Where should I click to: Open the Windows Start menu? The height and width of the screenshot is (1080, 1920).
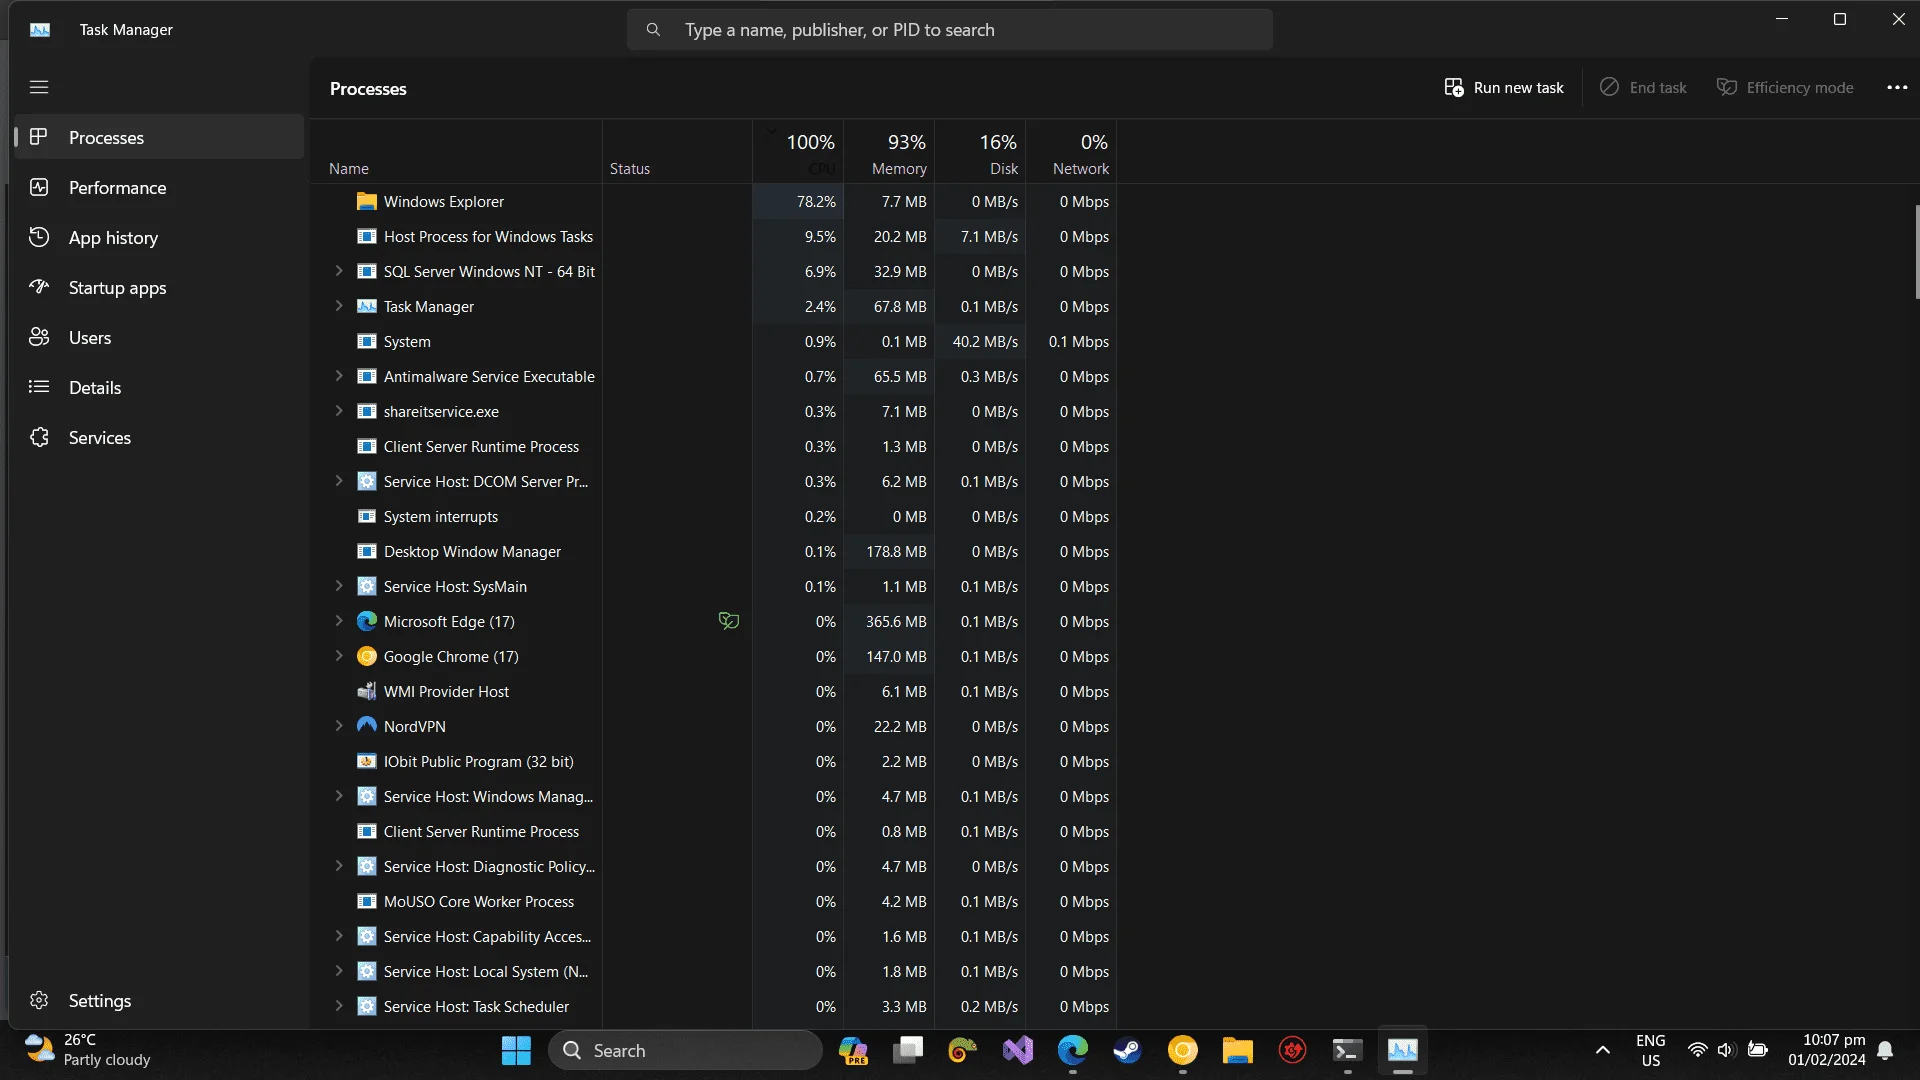pos(516,1051)
